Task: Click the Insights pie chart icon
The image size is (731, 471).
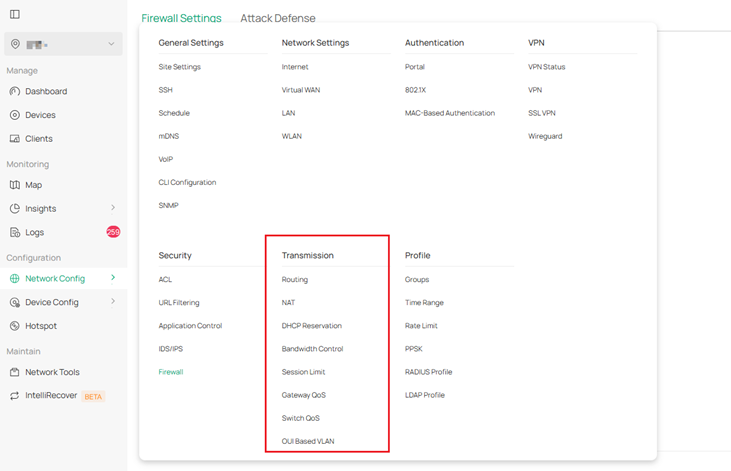Action: [15, 209]
